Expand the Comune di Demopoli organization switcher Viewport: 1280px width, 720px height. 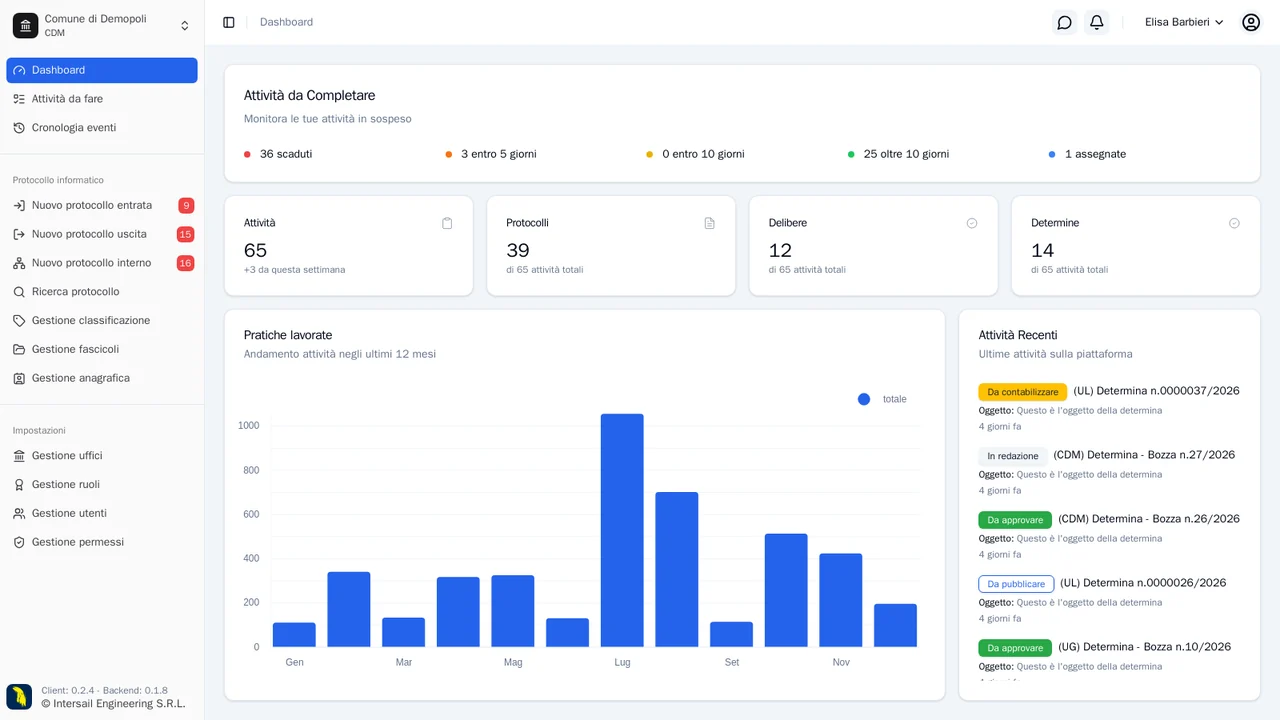click(x=102, y=25)
